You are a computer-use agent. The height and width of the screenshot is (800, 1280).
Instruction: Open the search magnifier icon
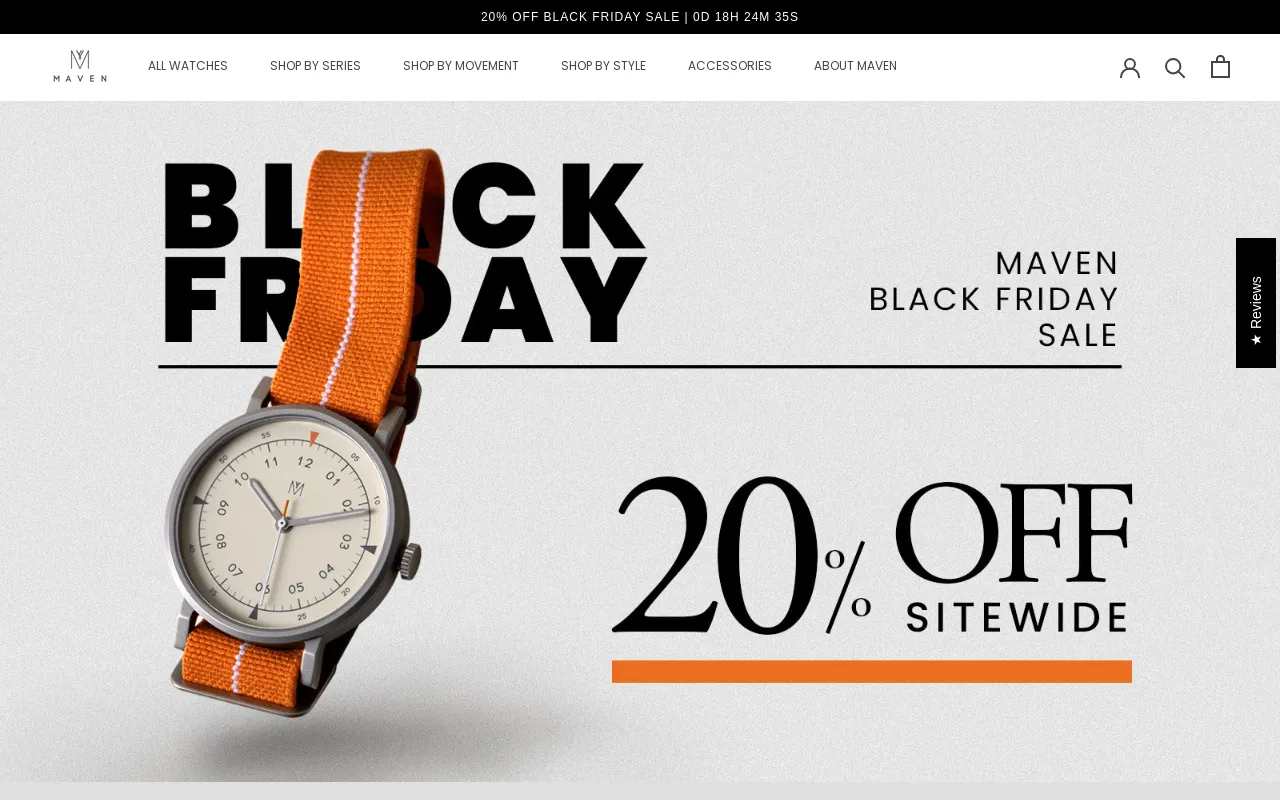(1175, 67)
